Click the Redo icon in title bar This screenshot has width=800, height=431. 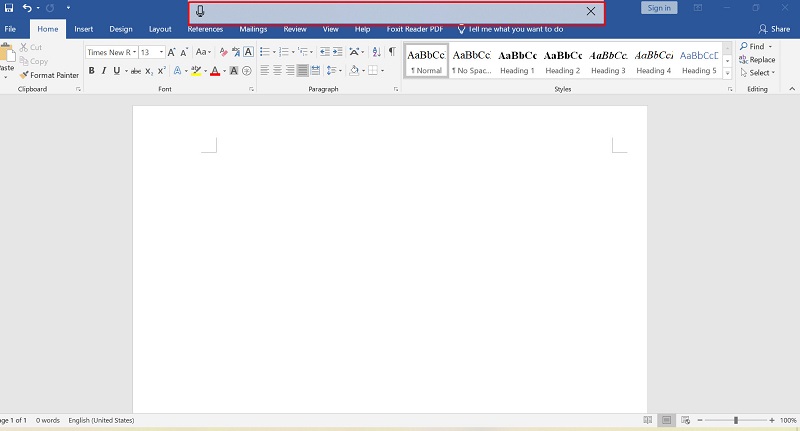pos(50,8)
